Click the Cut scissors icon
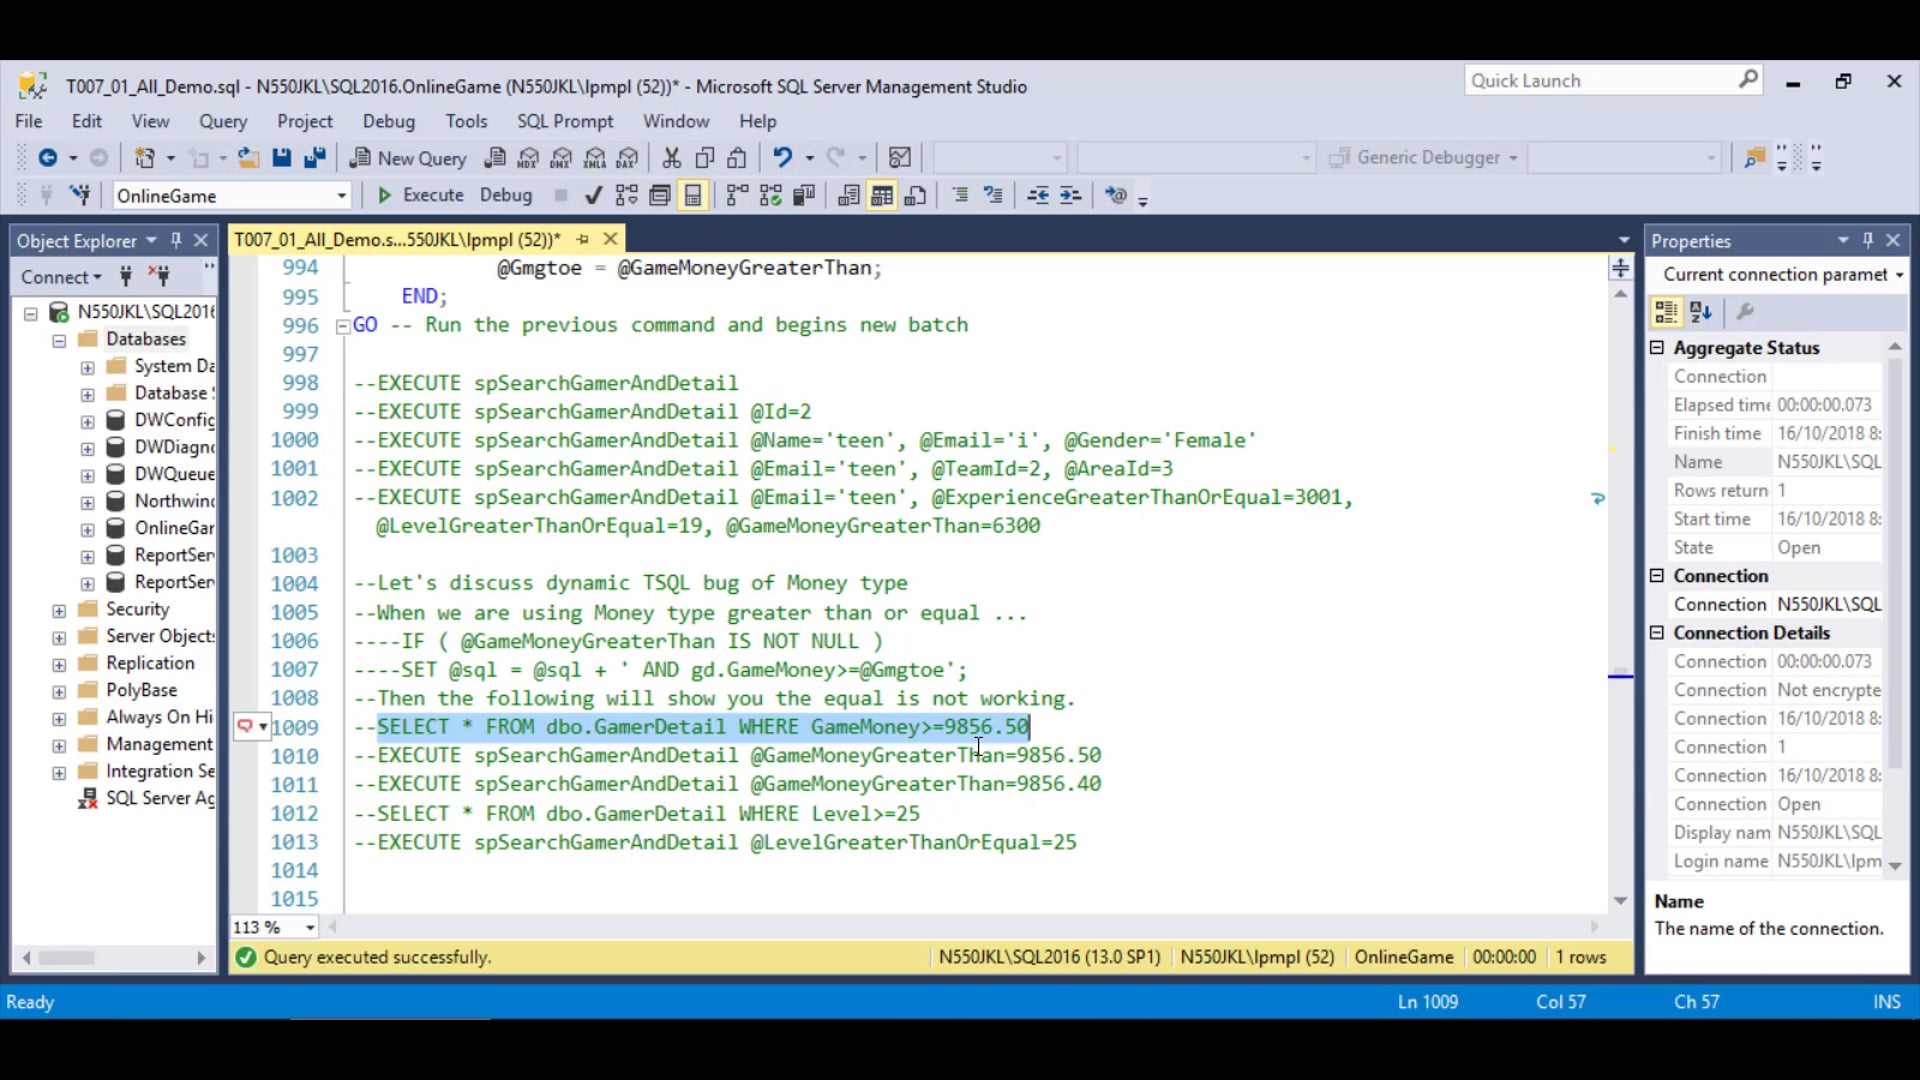The image size is (1920, 1080). pyautogui.click(x=671, y=158)
